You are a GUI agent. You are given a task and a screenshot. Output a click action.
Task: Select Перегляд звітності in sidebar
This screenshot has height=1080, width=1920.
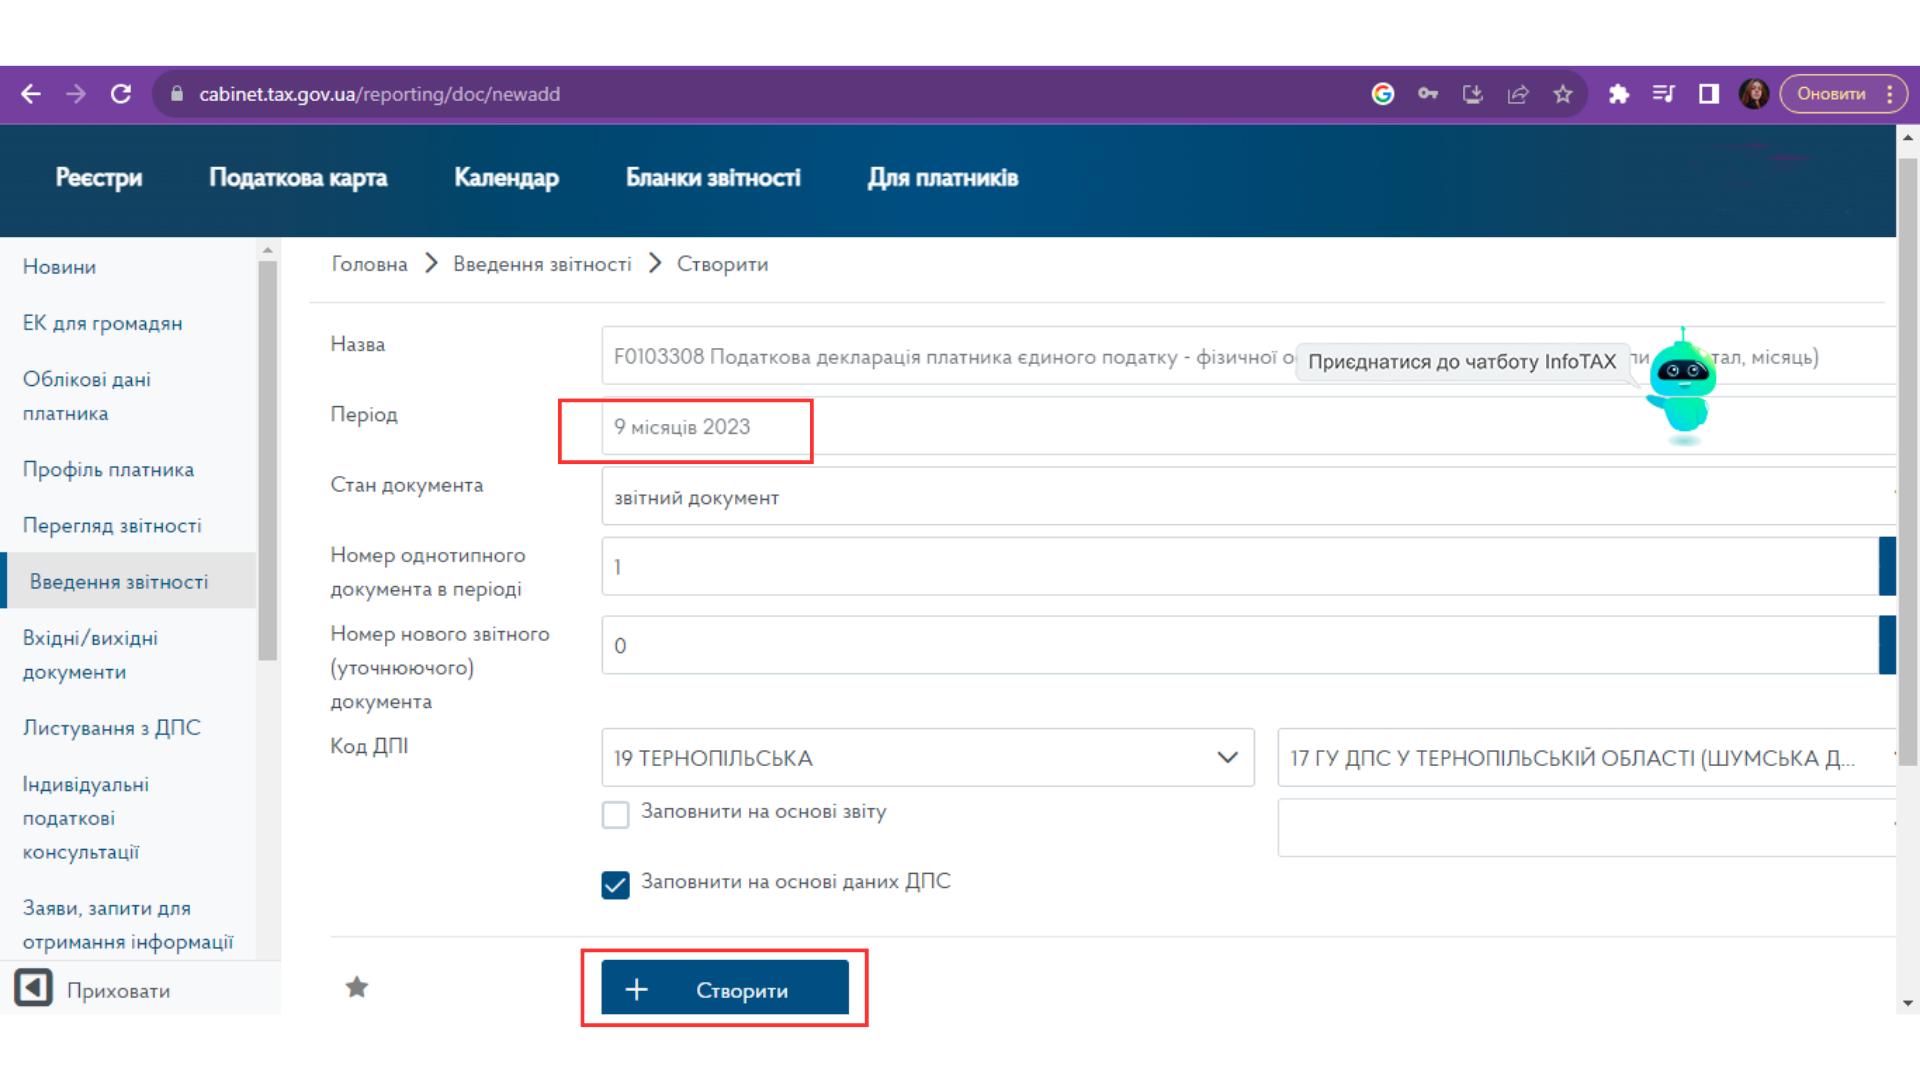coord(112,526)
